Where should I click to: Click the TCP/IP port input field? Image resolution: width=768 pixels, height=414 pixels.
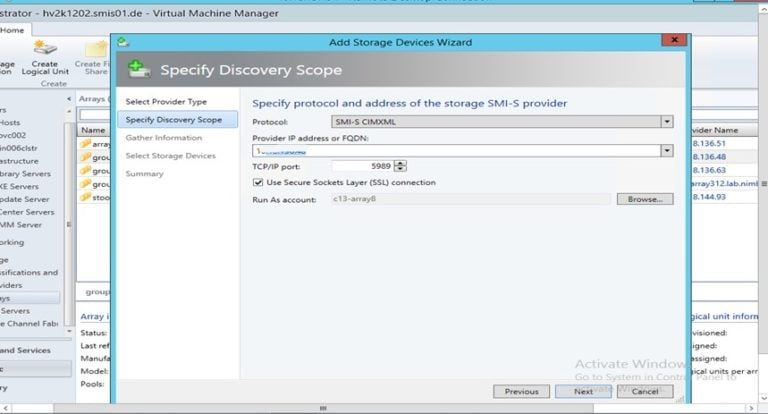361,166
